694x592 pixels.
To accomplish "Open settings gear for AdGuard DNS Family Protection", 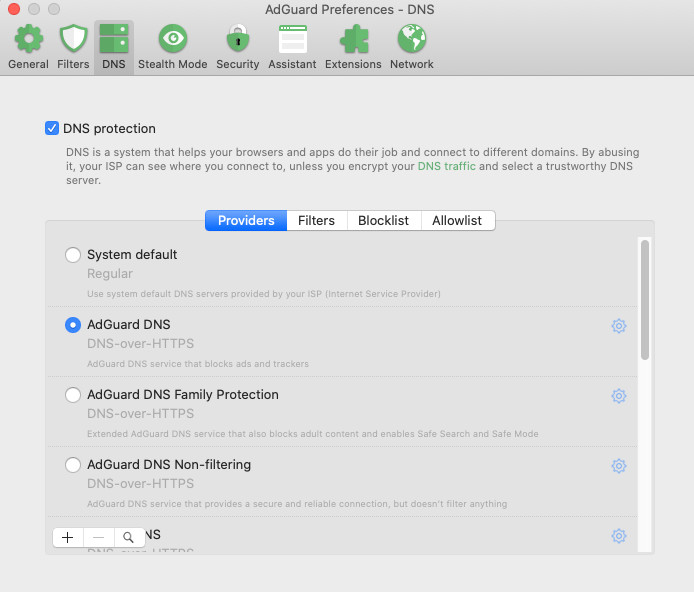I will [x=619, y=396].
